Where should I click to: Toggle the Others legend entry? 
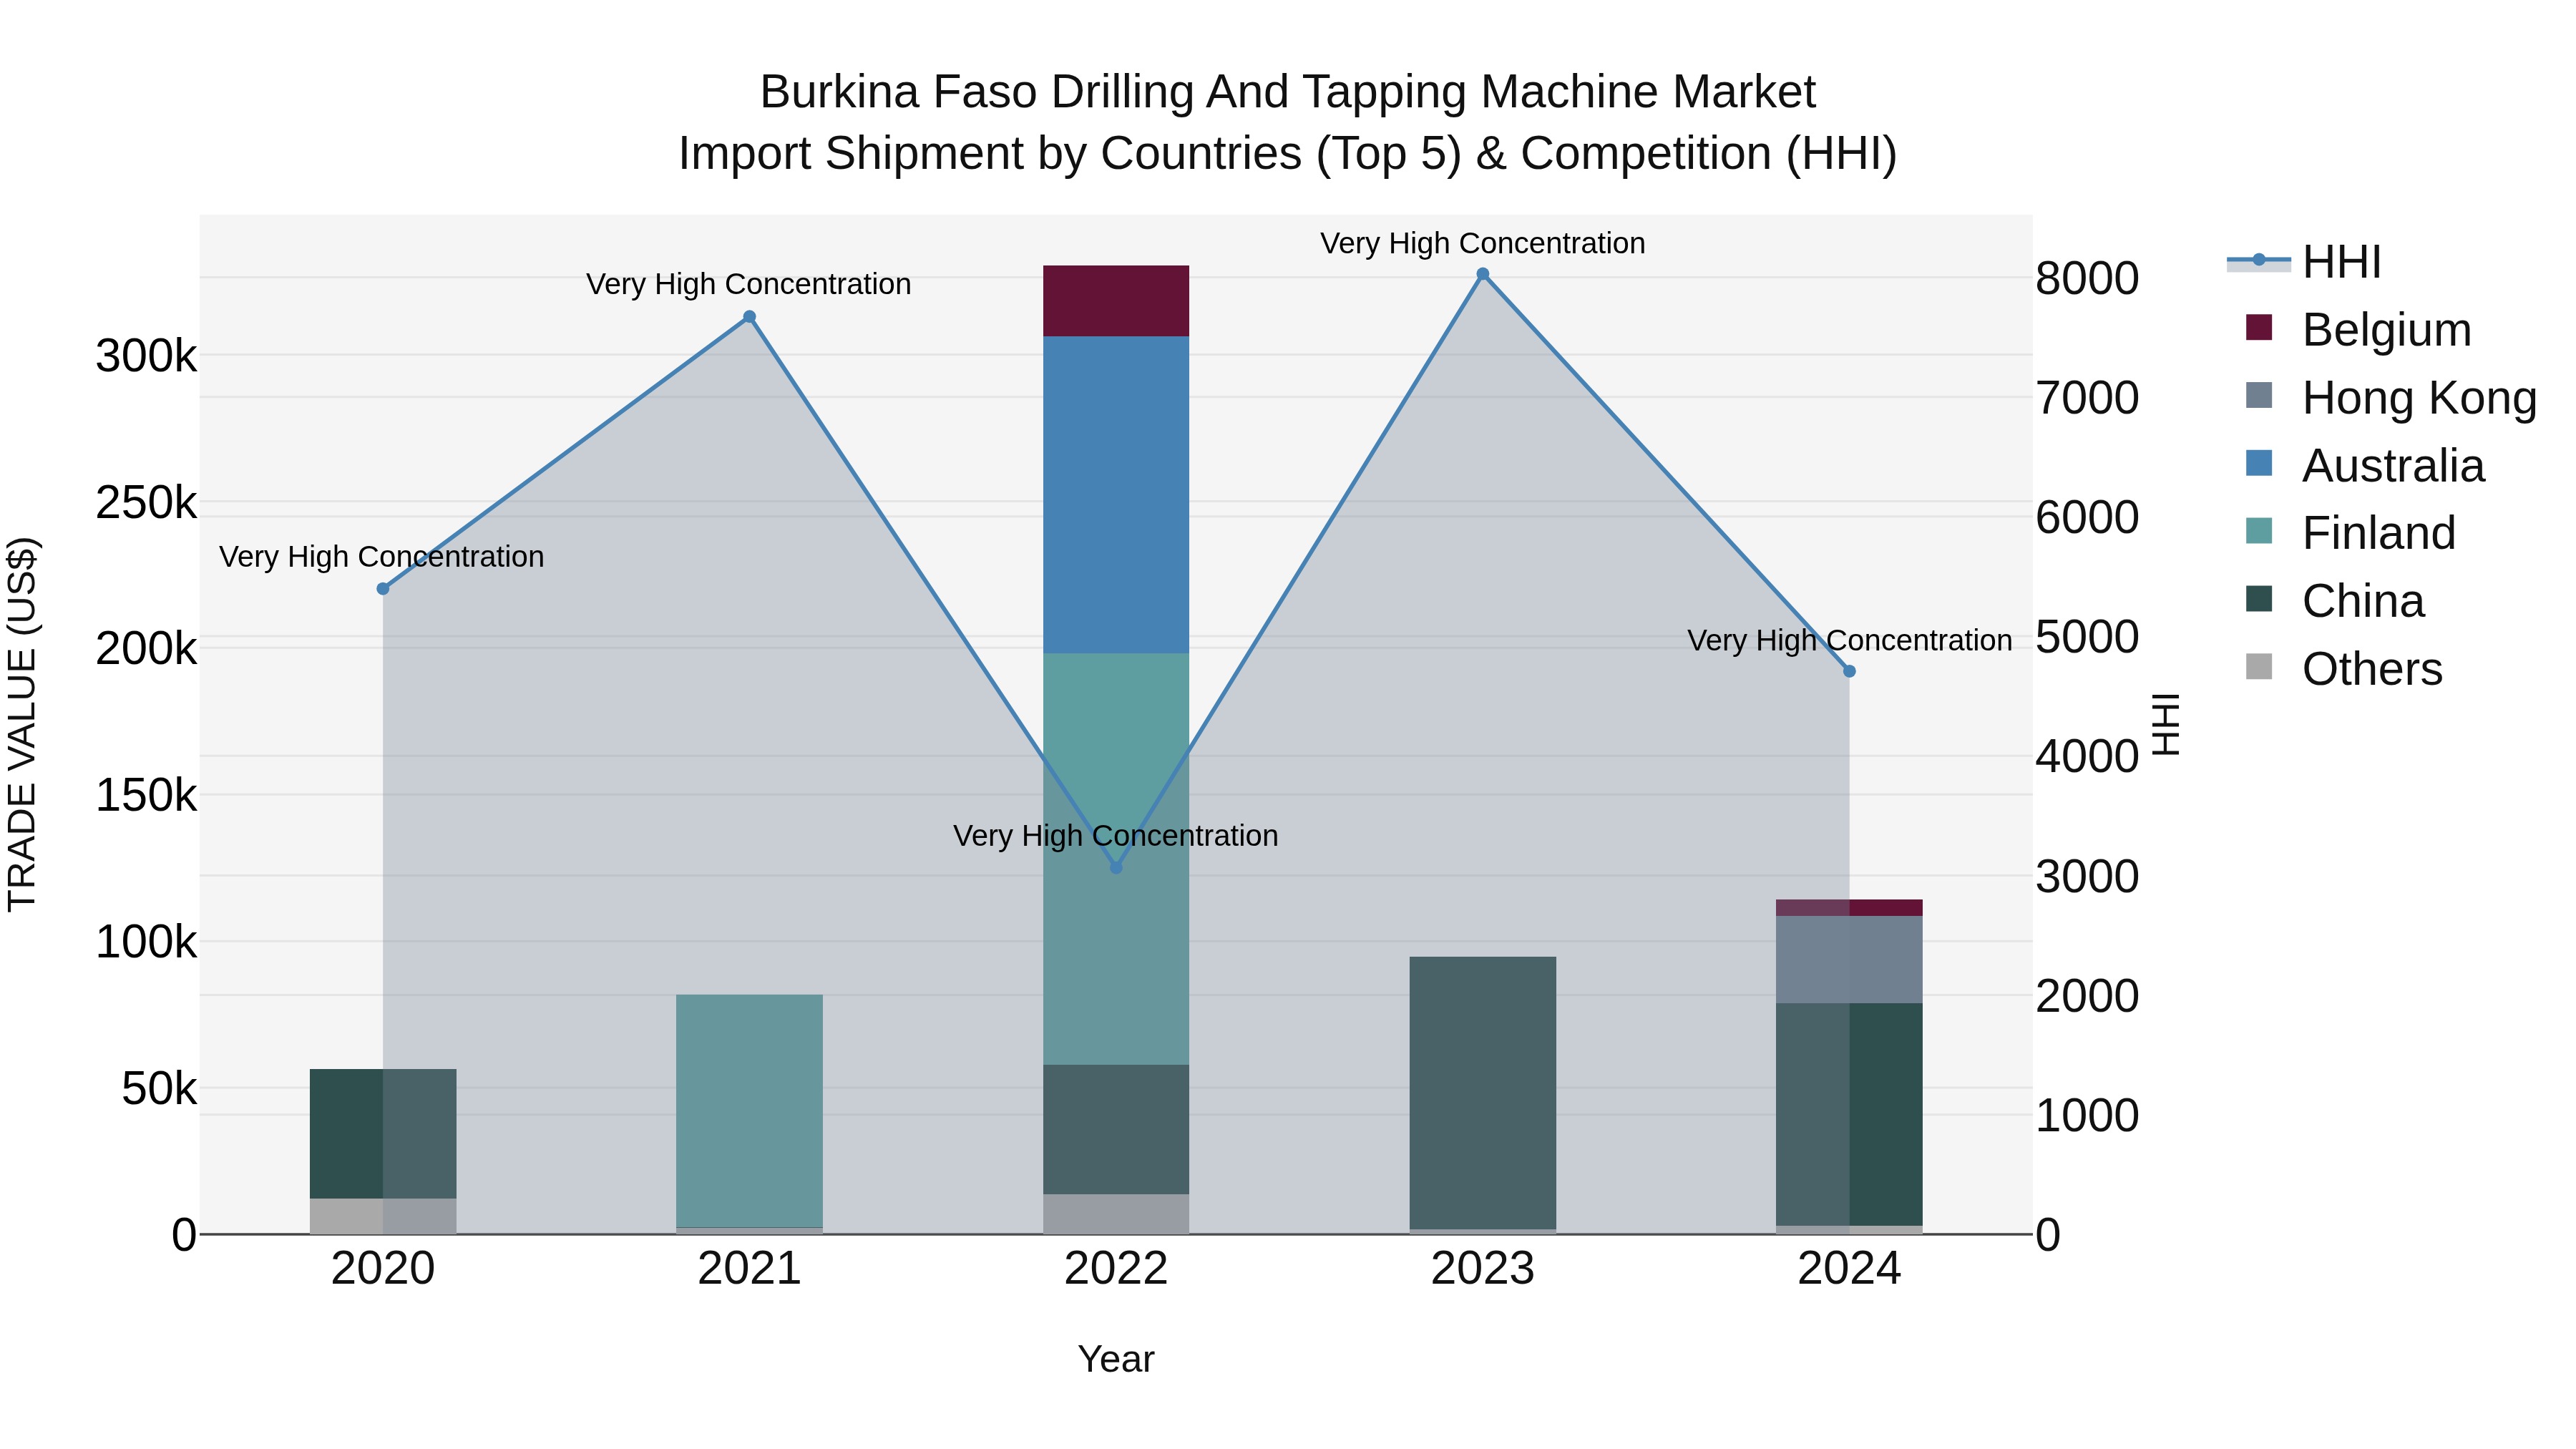coord(2344,669)
